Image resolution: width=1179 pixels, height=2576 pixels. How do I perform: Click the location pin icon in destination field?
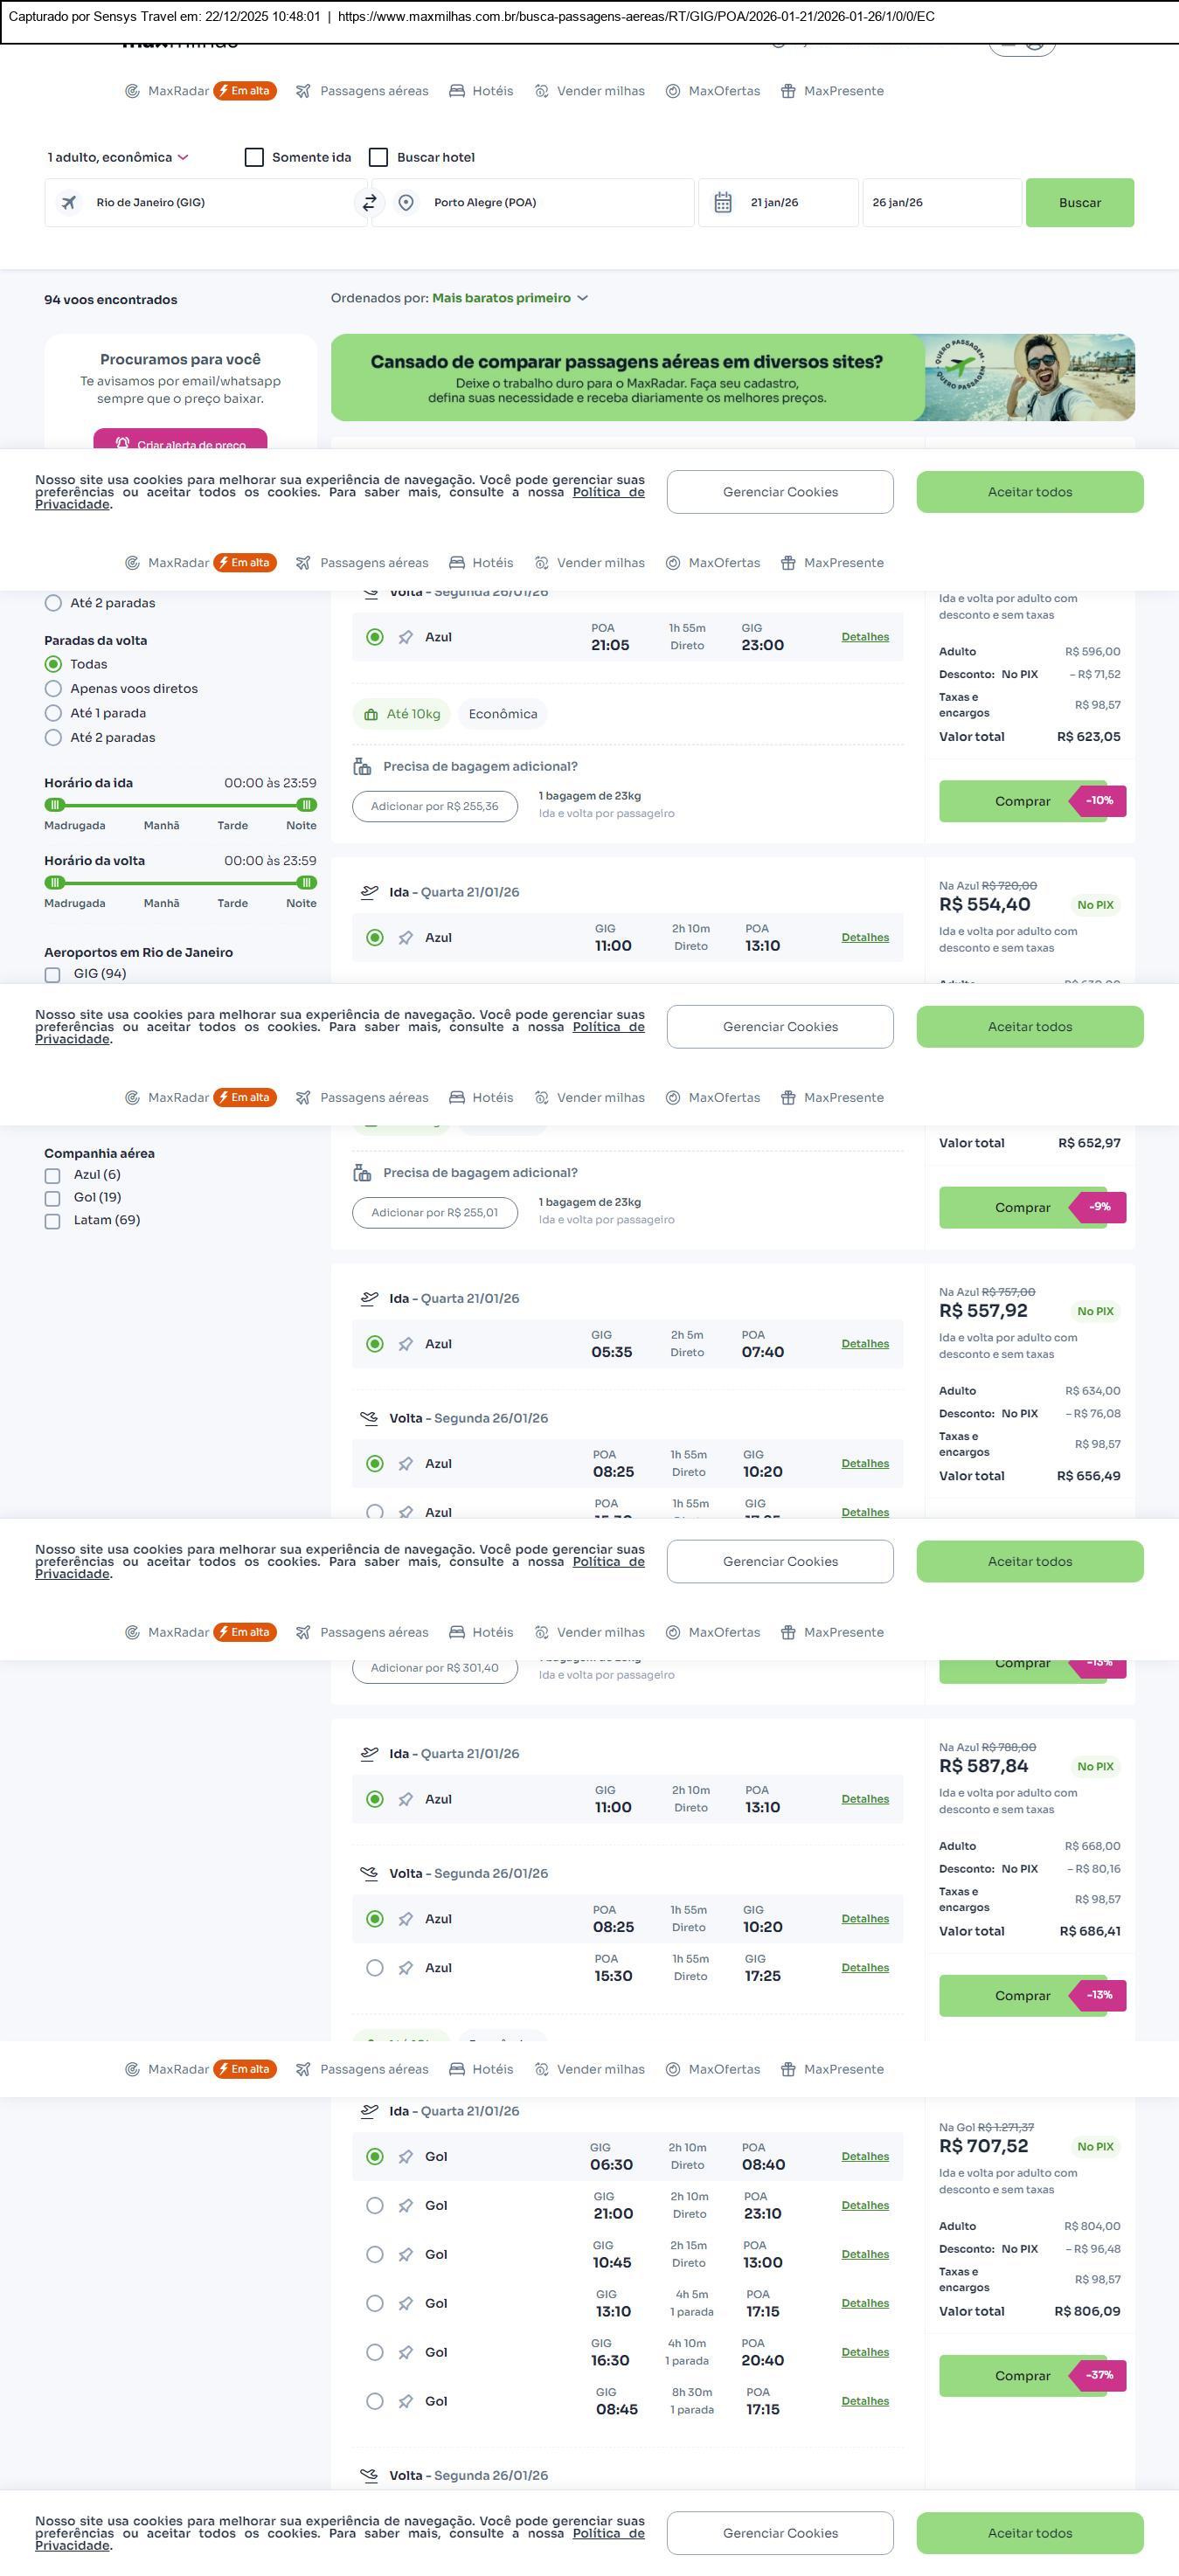pos(406,203)
